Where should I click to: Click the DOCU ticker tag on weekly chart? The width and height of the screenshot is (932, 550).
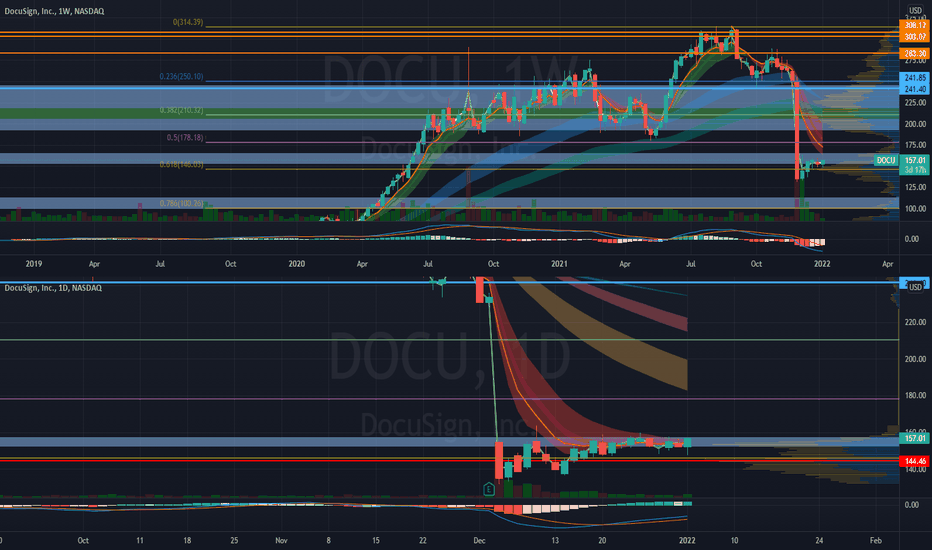886,161
